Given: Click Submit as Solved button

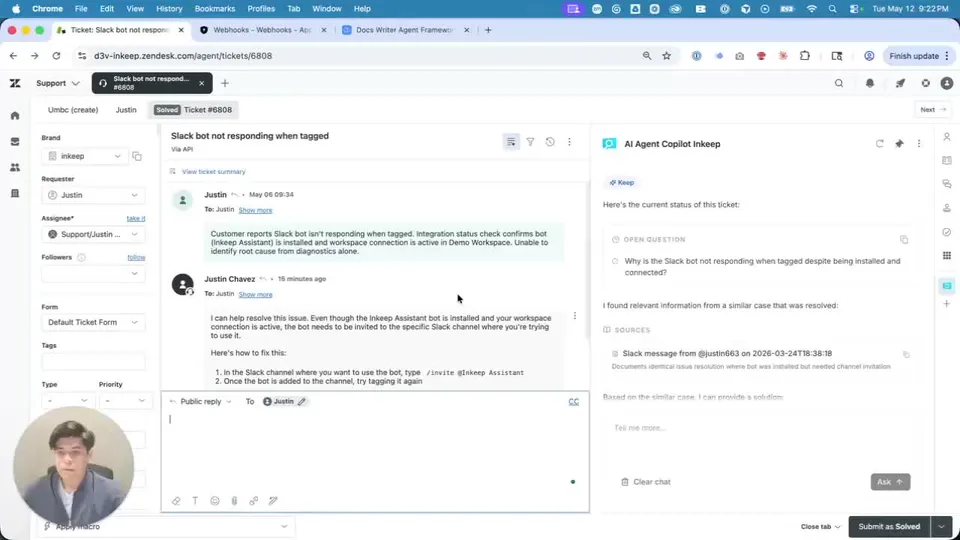Looking at the screenshot, I should tap(889, 527).
